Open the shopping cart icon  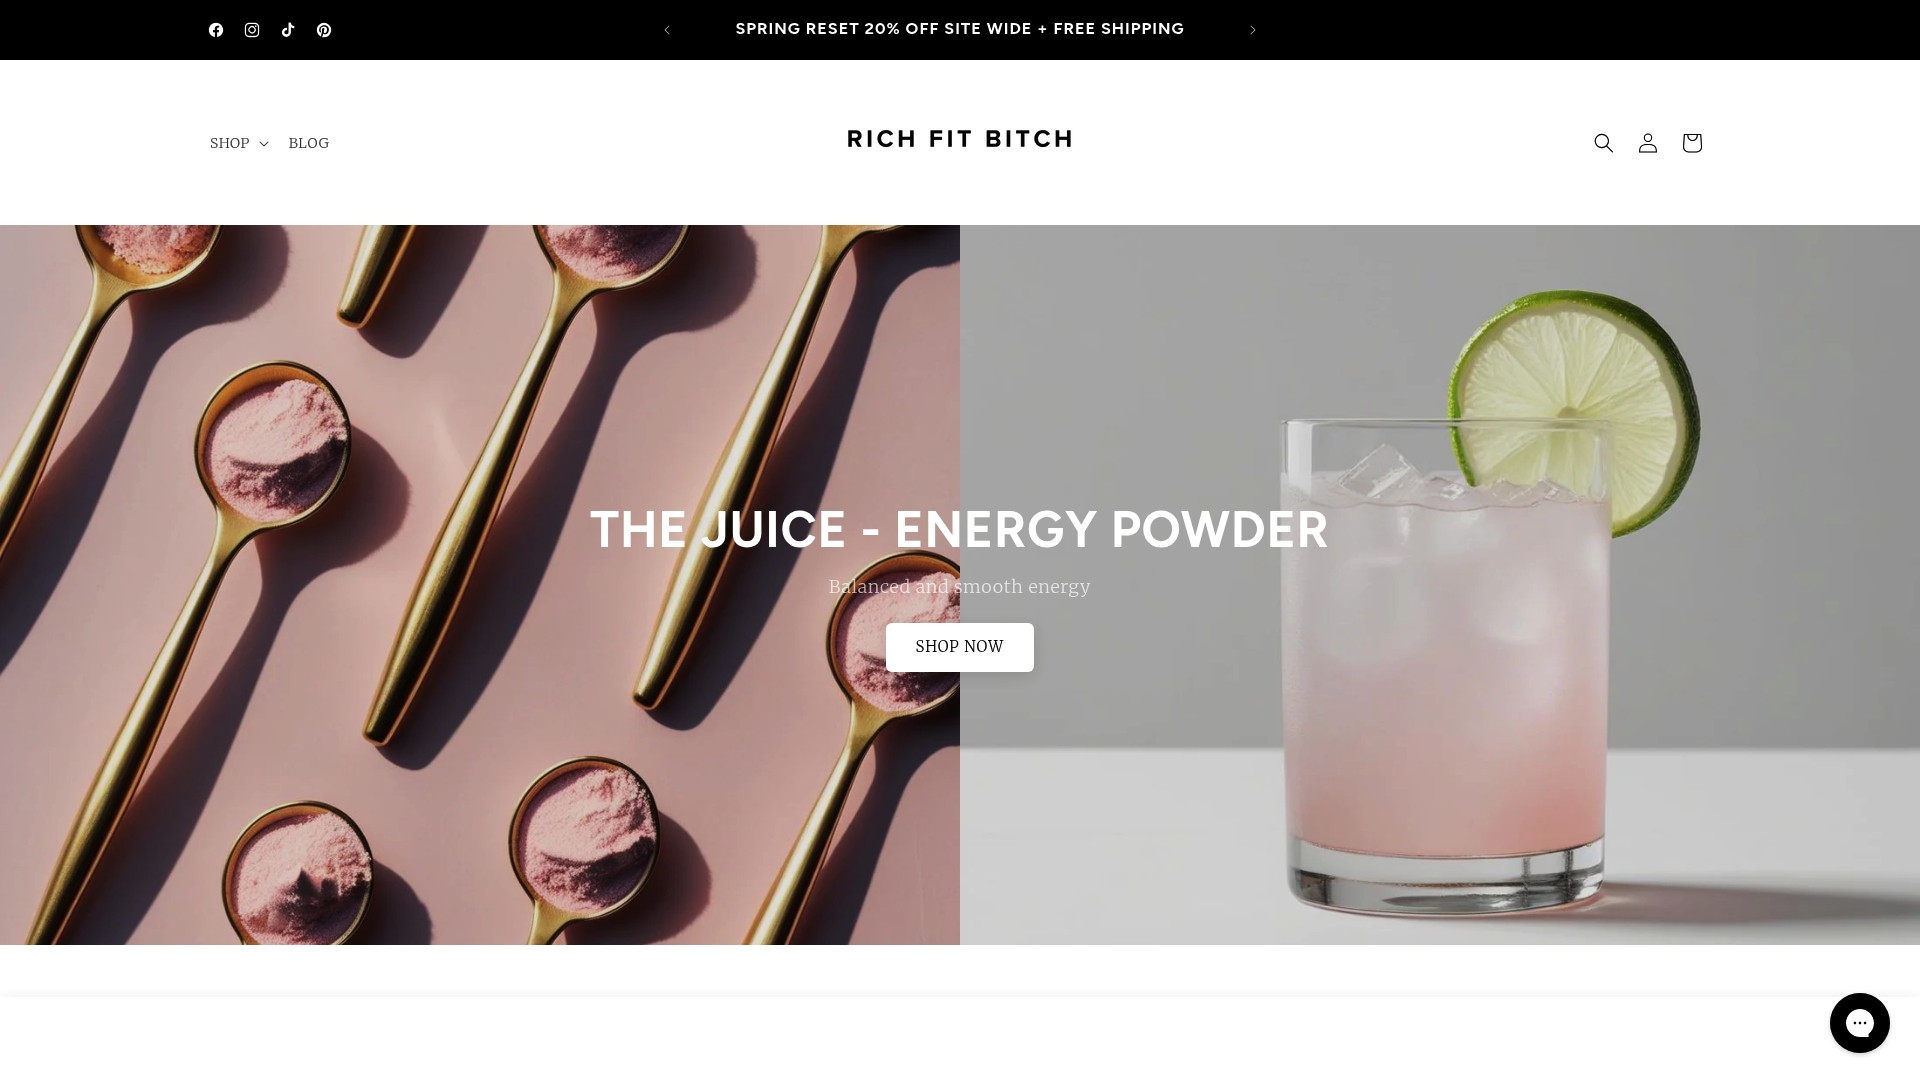coord(1692,143)
